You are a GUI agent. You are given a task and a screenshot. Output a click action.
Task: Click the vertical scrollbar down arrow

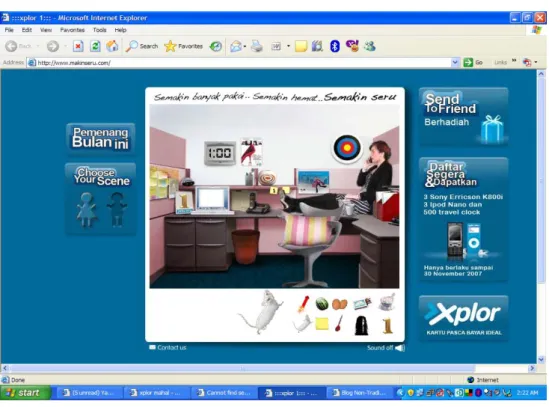tap(541, 359)
